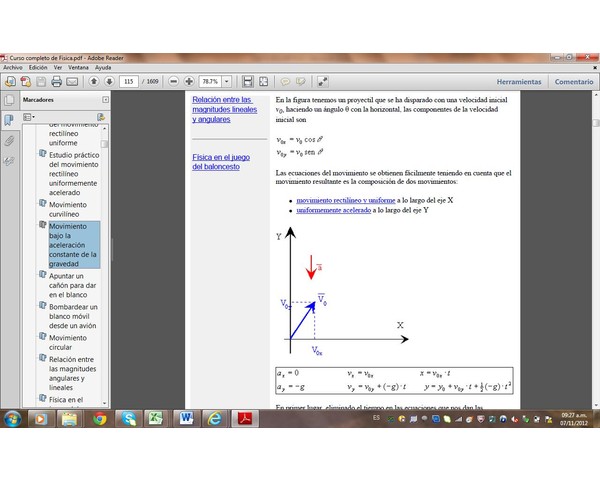
Task: Switch to read mode with expand arrows icon
Action: pyautogui.click(x=323, y=82)
